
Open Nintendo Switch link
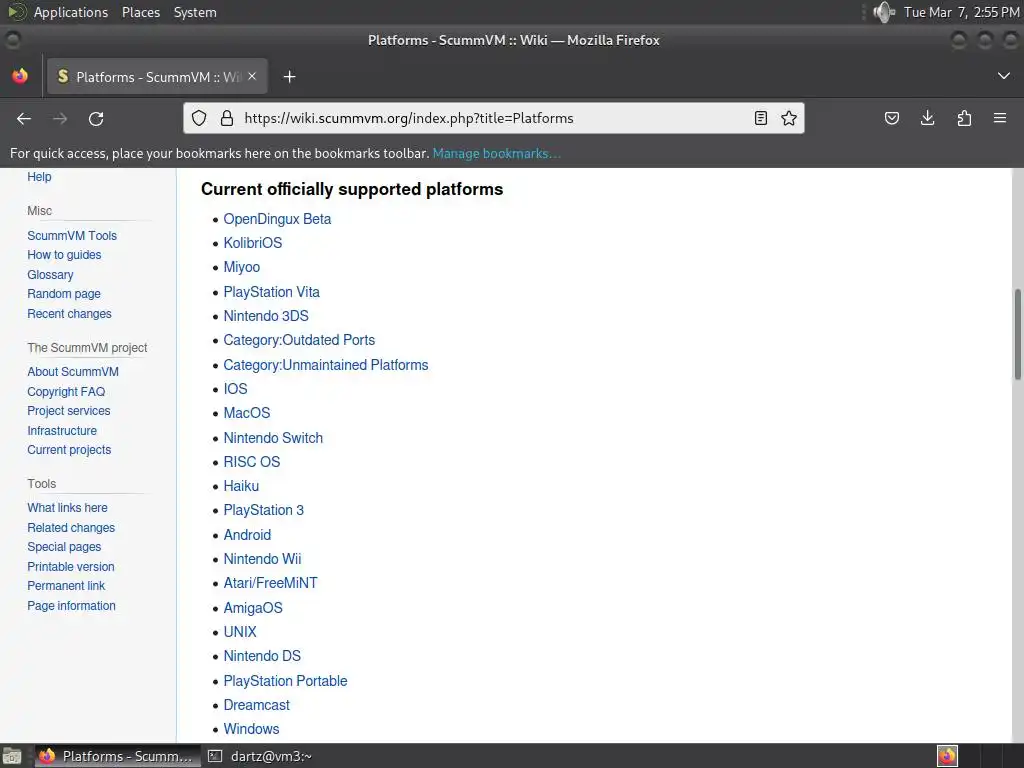coord(273,438)
